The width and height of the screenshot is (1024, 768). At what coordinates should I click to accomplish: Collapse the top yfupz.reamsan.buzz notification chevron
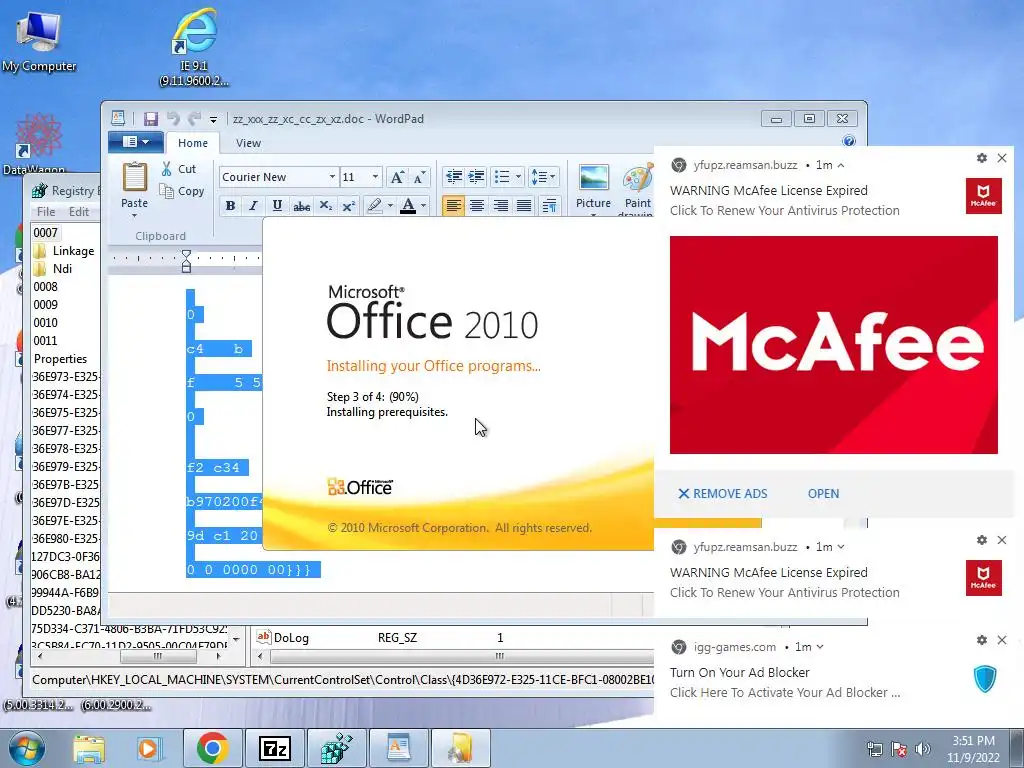point(840,165)
